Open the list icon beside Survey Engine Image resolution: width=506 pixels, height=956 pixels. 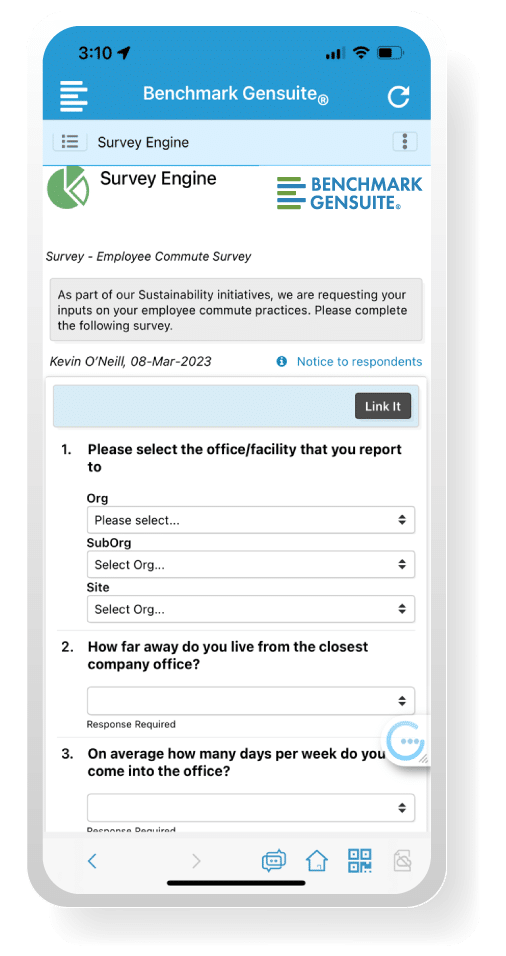point(70,142)
